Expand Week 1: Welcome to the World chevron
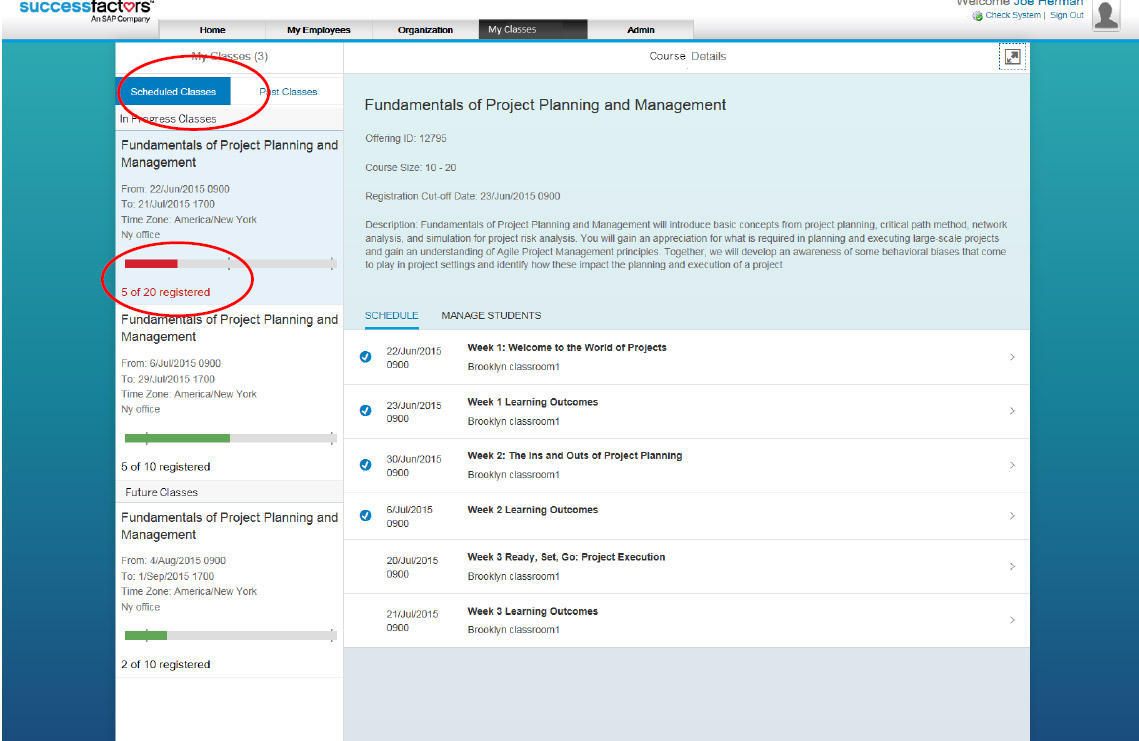1139x741 pixels. [x=1012, y=357]
